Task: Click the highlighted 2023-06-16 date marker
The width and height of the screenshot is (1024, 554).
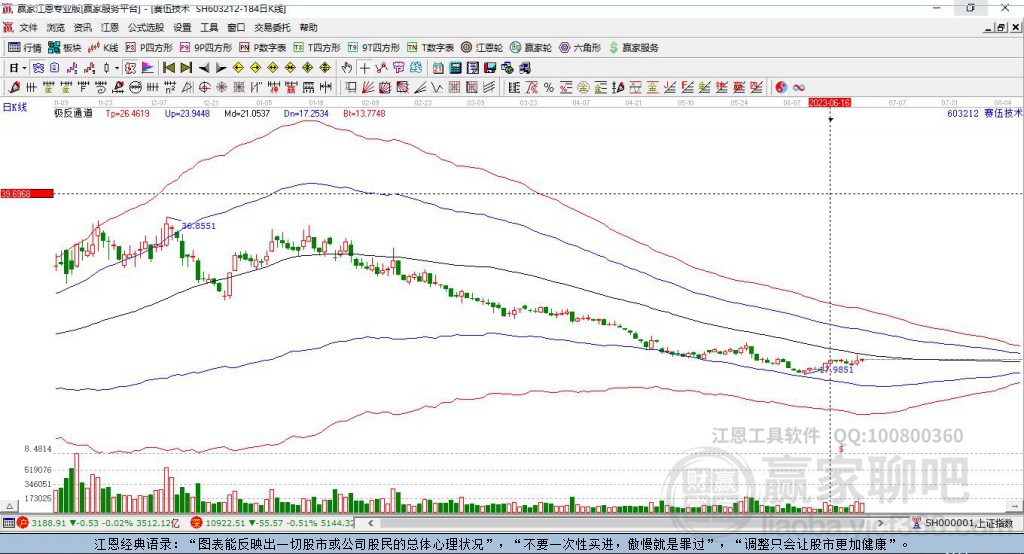Action: [829, 103]
